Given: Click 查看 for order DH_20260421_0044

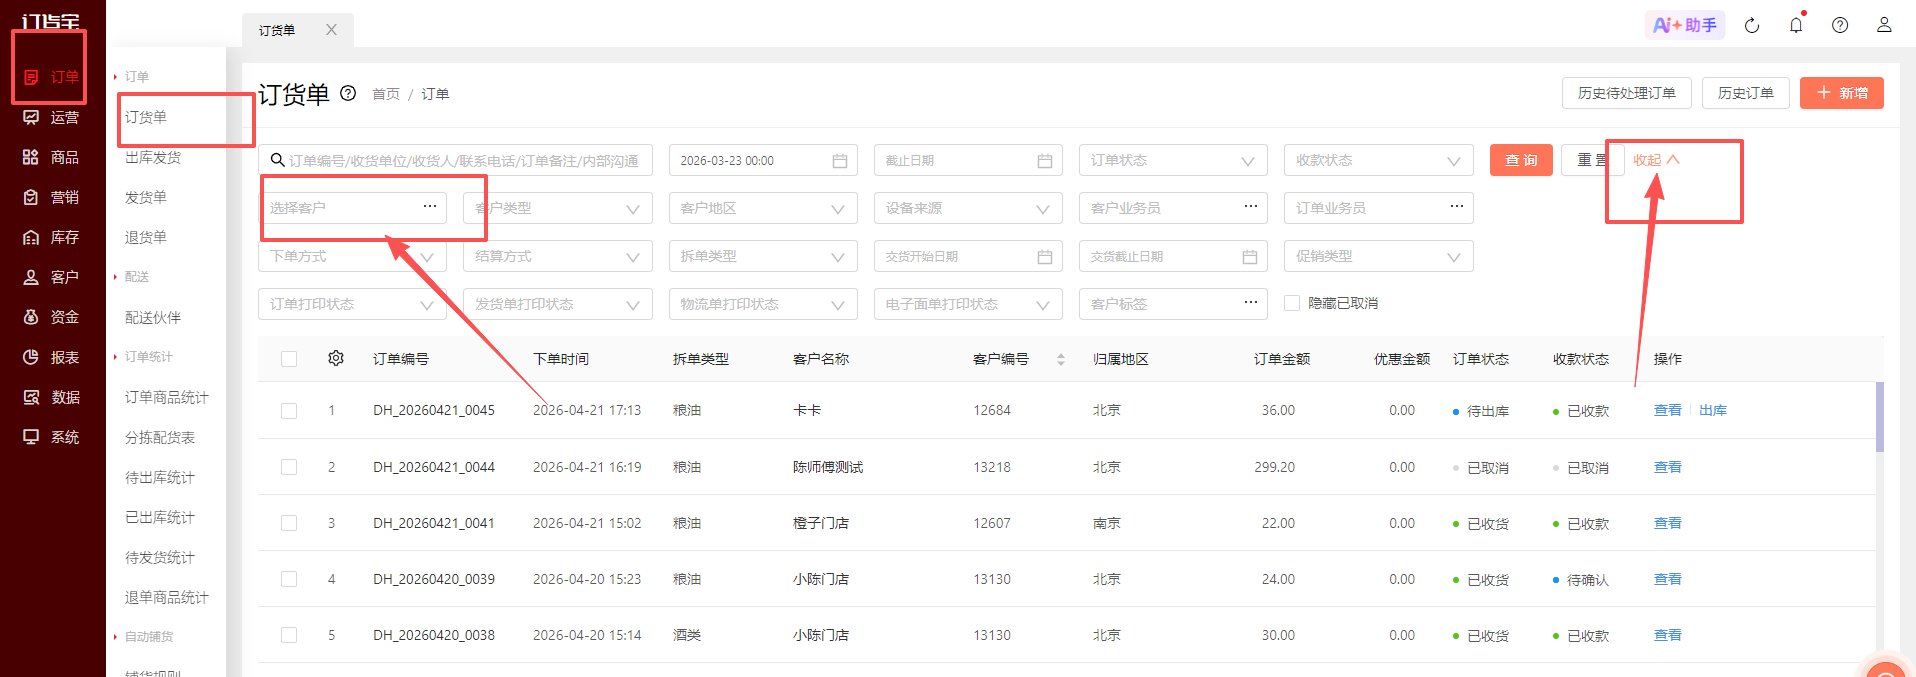Looking at the screenshot, I should pyautogui.click(x=1668, y=467).
